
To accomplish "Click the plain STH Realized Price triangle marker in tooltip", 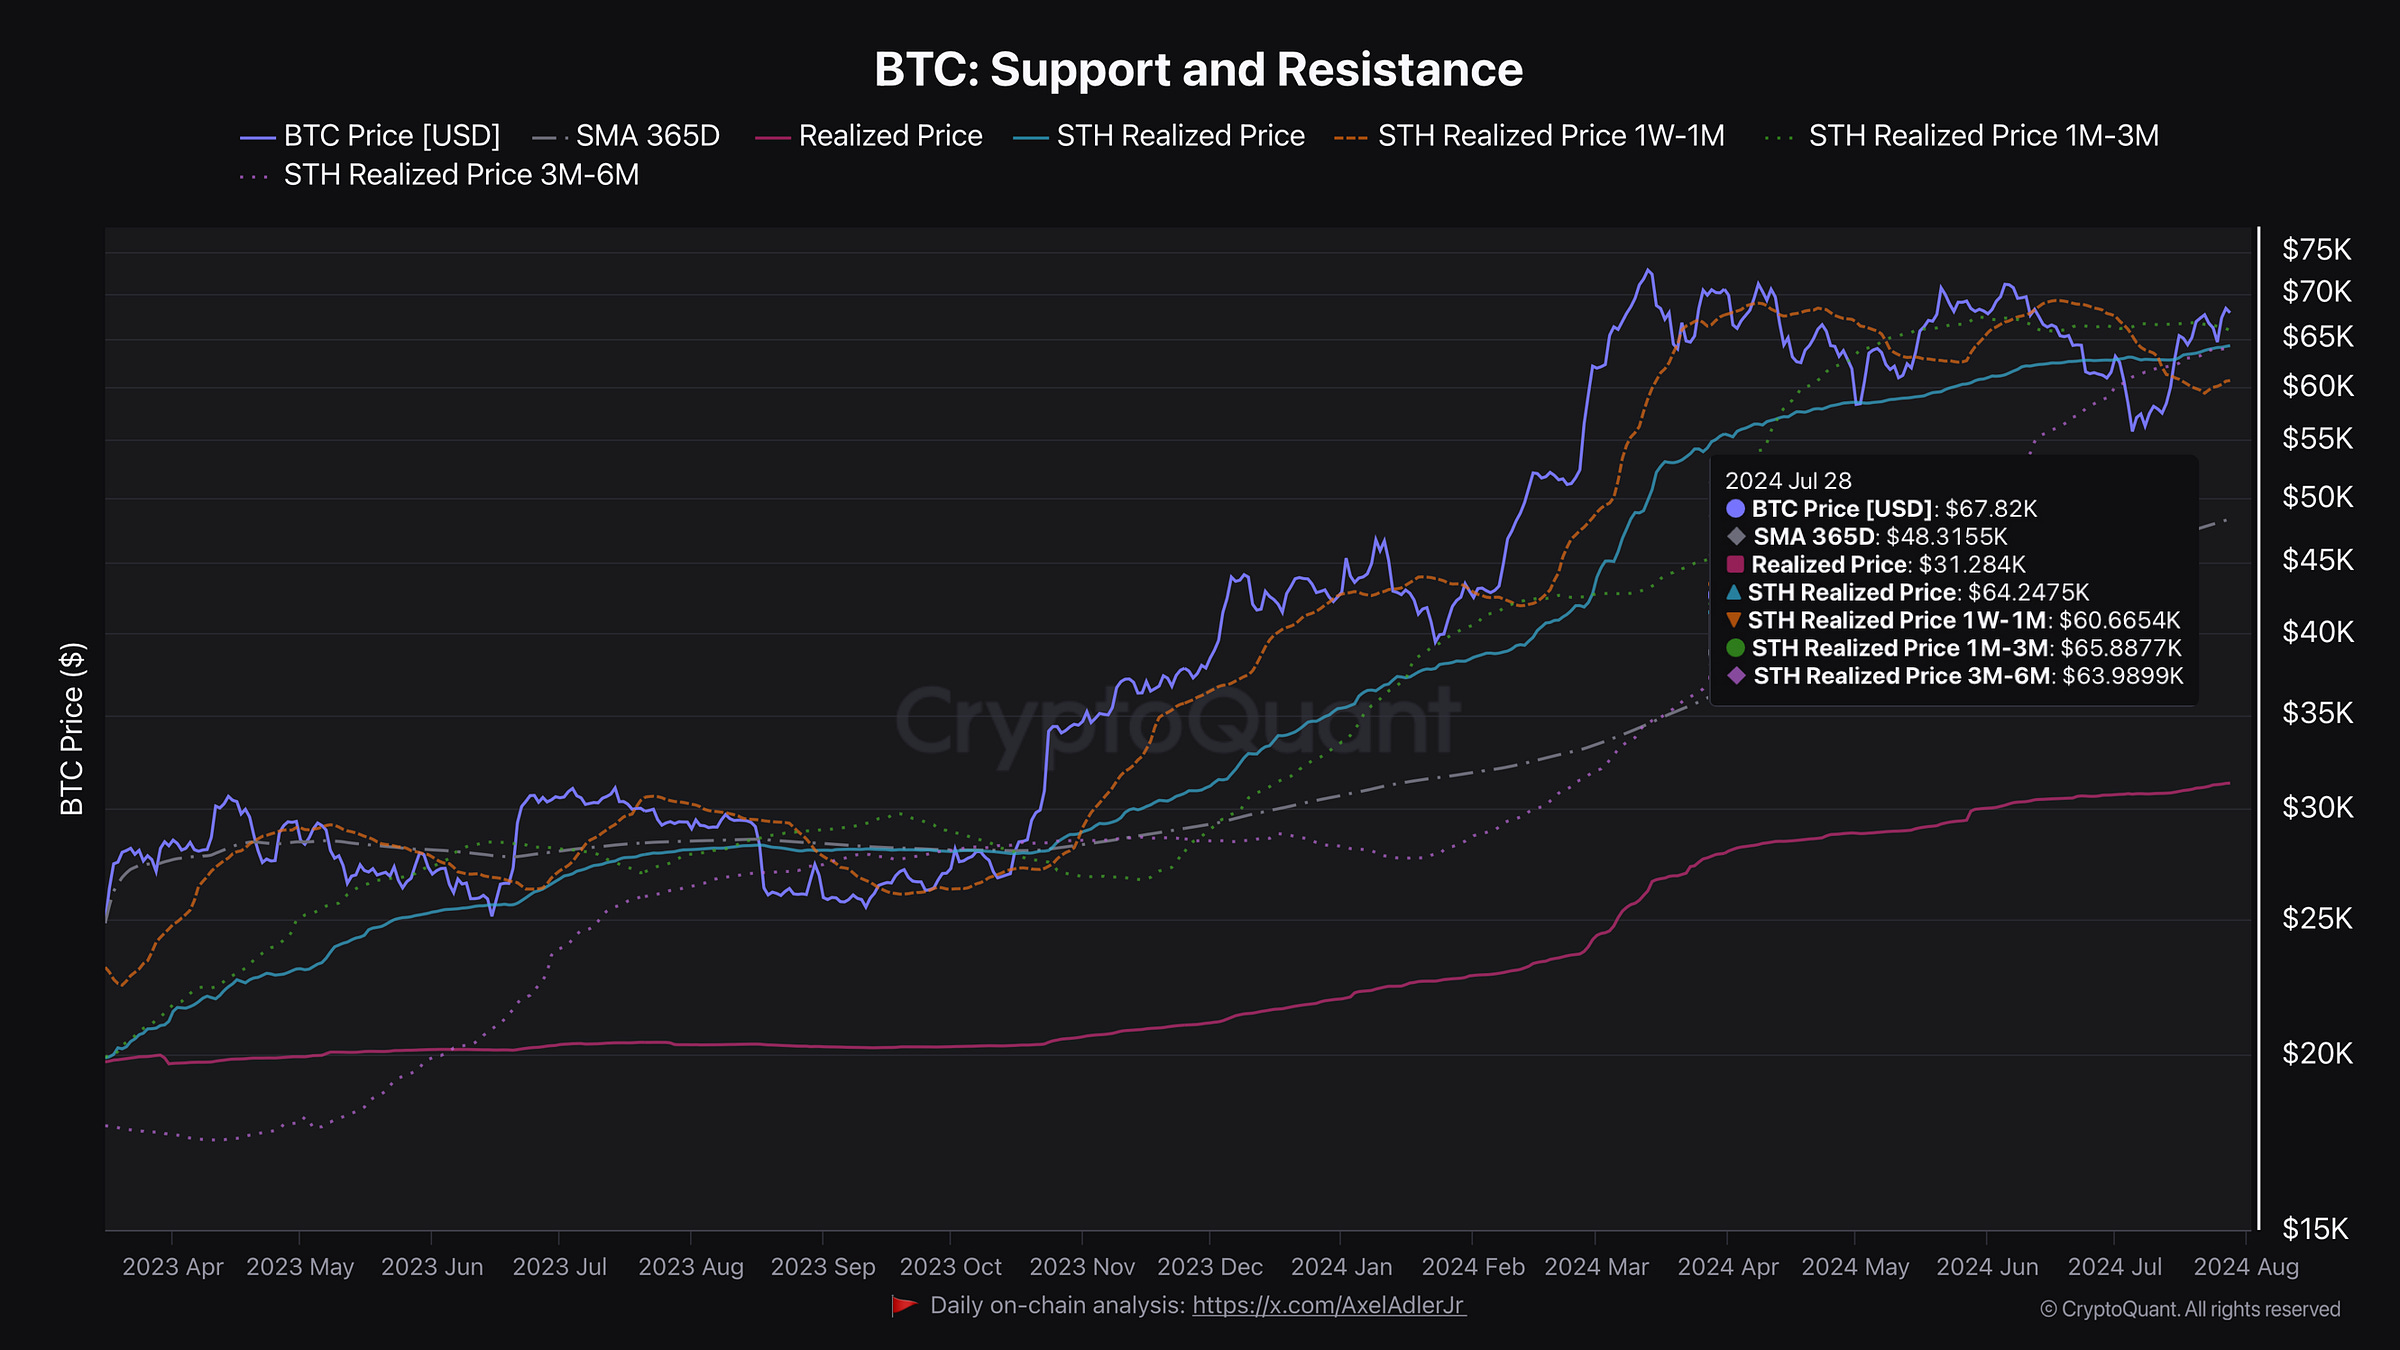I will 1734,592.
